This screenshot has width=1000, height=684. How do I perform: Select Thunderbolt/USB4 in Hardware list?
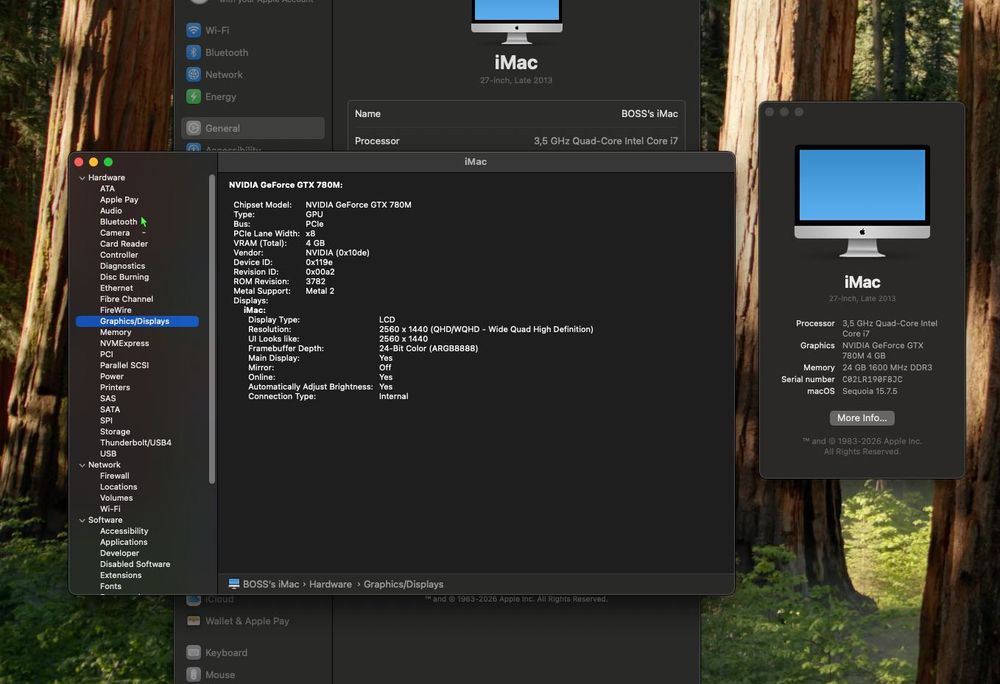135,442
